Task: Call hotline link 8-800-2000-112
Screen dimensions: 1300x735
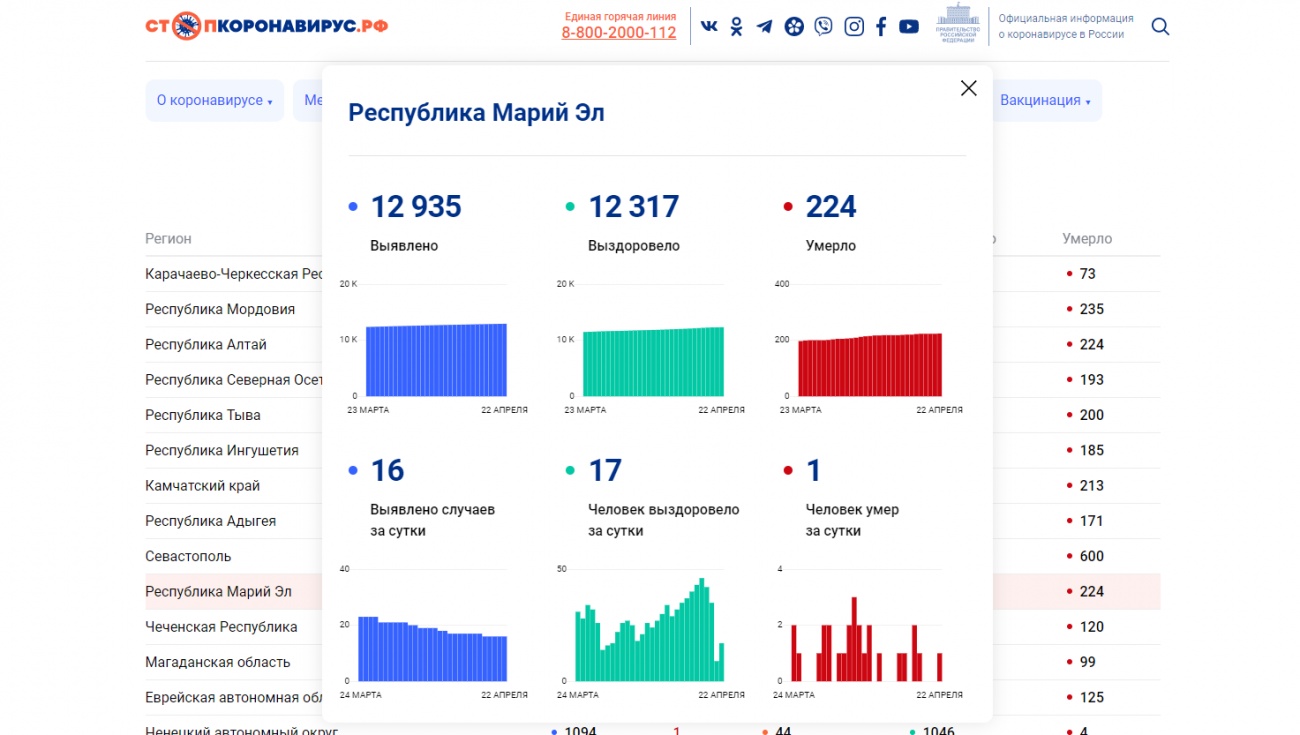Action: click(x=618, y=33)
